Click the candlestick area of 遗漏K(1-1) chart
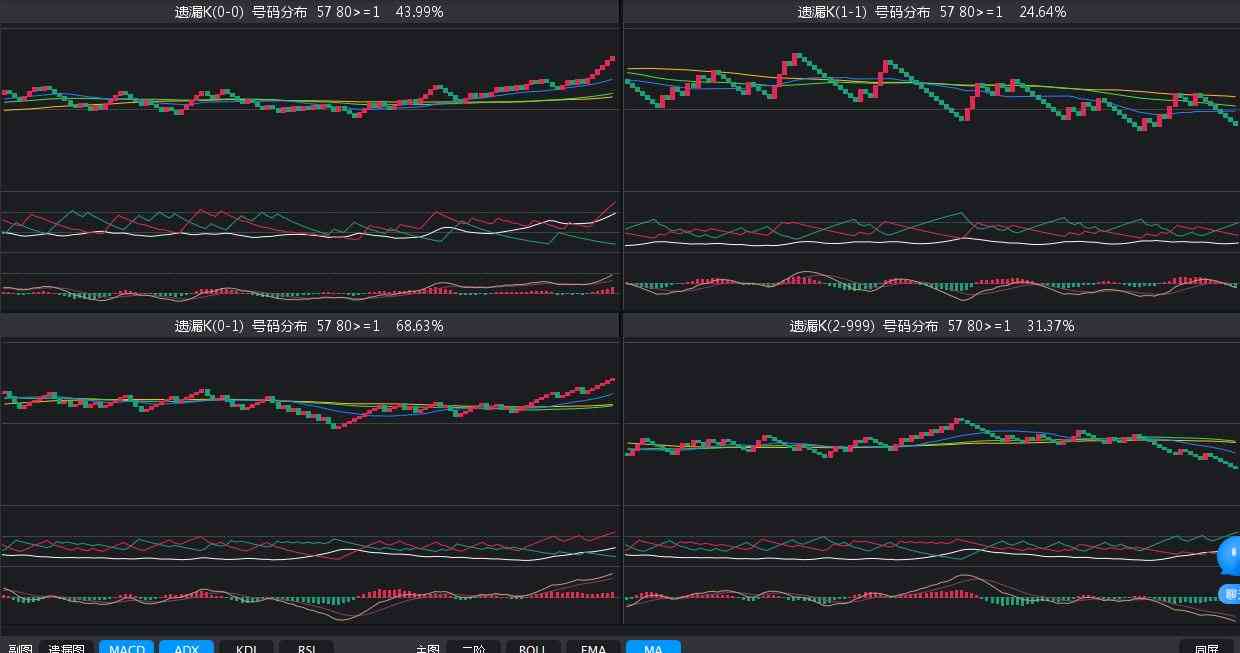1240x653 pixels. coord(931,100)
